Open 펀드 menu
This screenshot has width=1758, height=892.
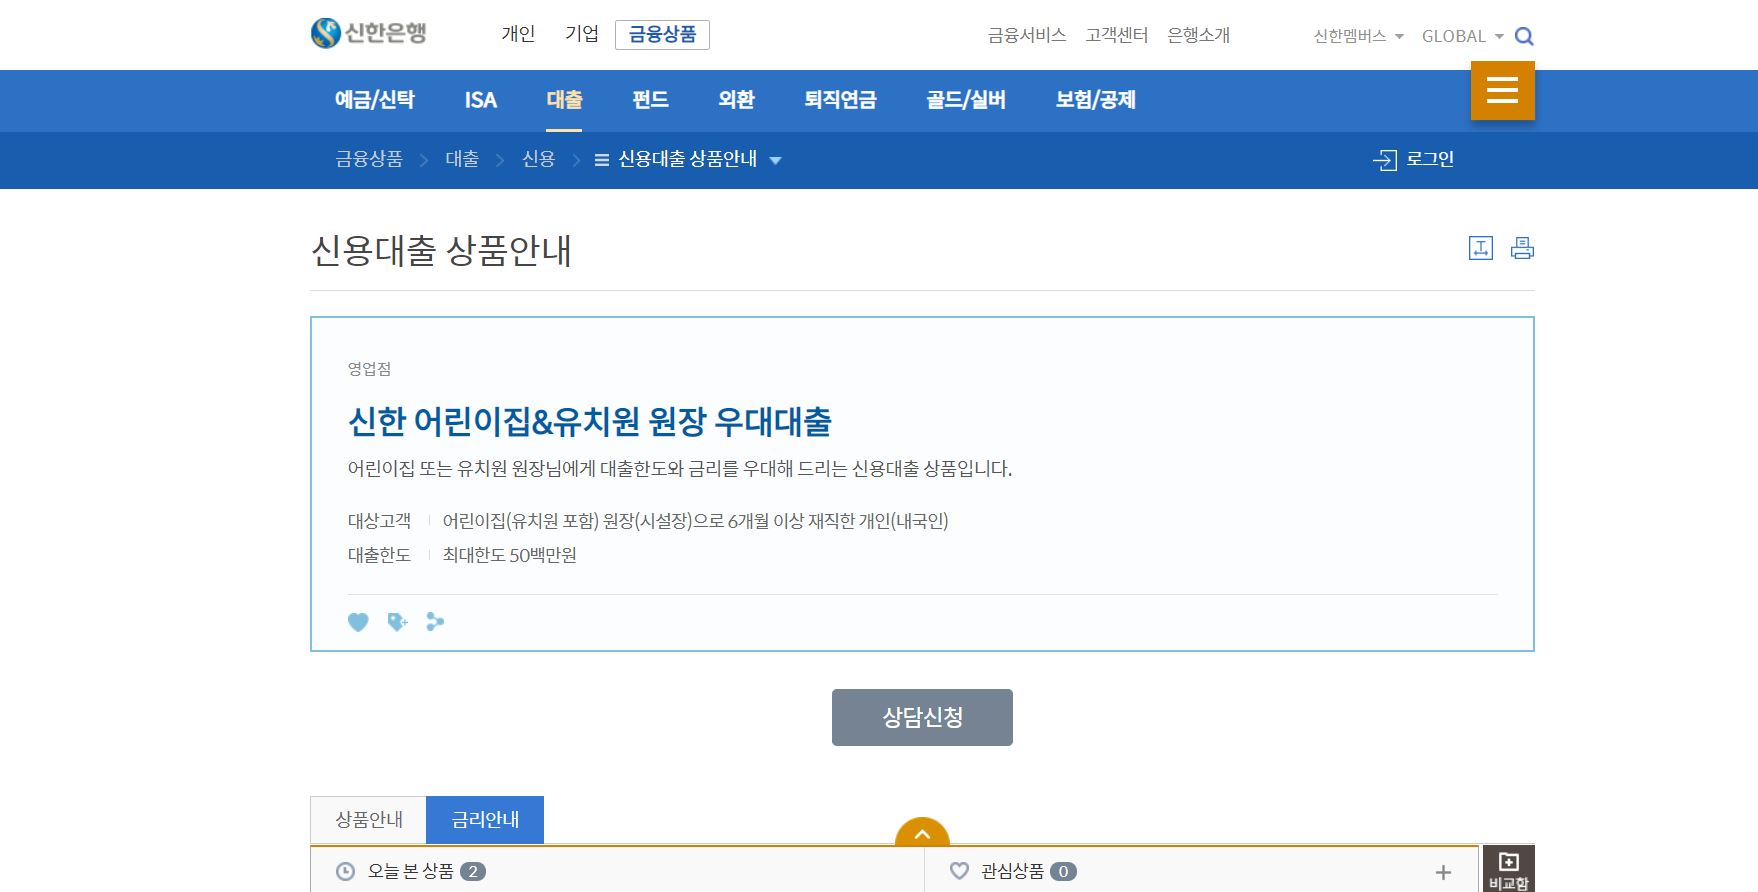[650, 100]
